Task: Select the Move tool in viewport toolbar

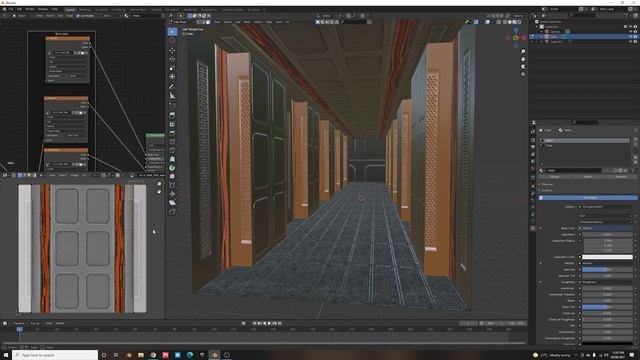Action: 172,50
